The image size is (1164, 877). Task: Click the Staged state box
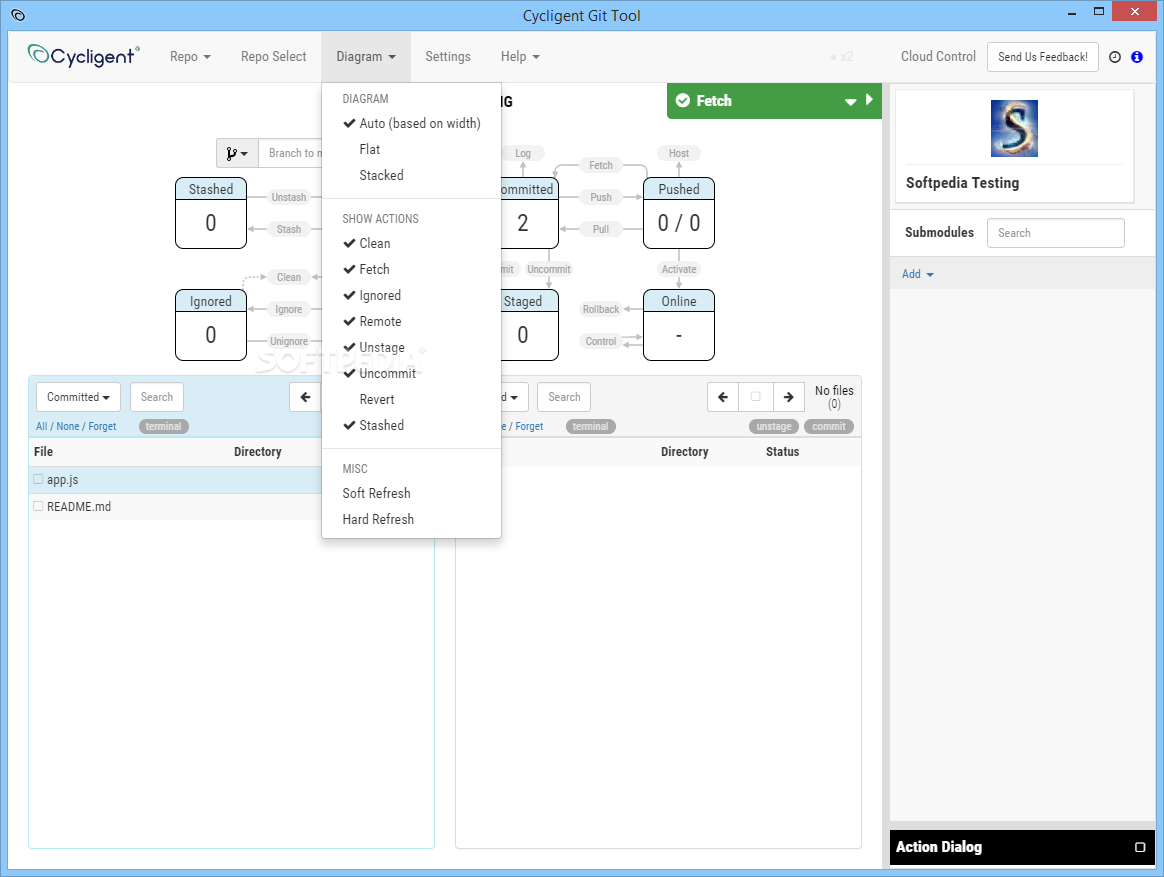[529, 325]
